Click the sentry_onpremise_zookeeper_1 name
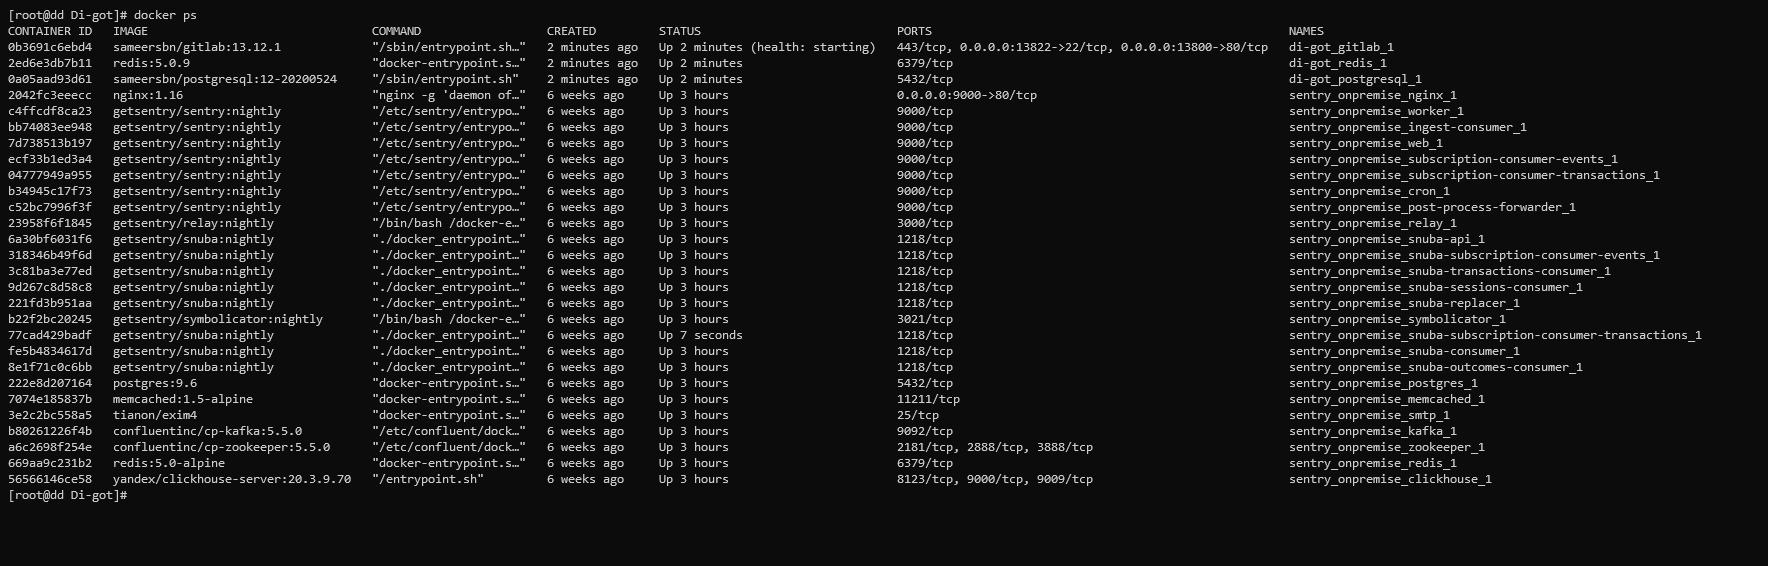 (x=1387, y=447)
